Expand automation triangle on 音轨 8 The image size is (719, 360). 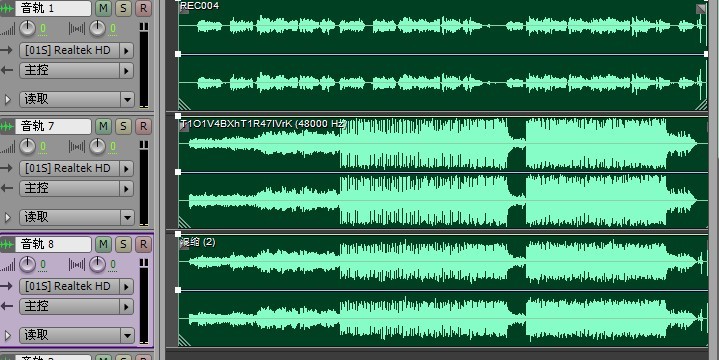point(7,335)
